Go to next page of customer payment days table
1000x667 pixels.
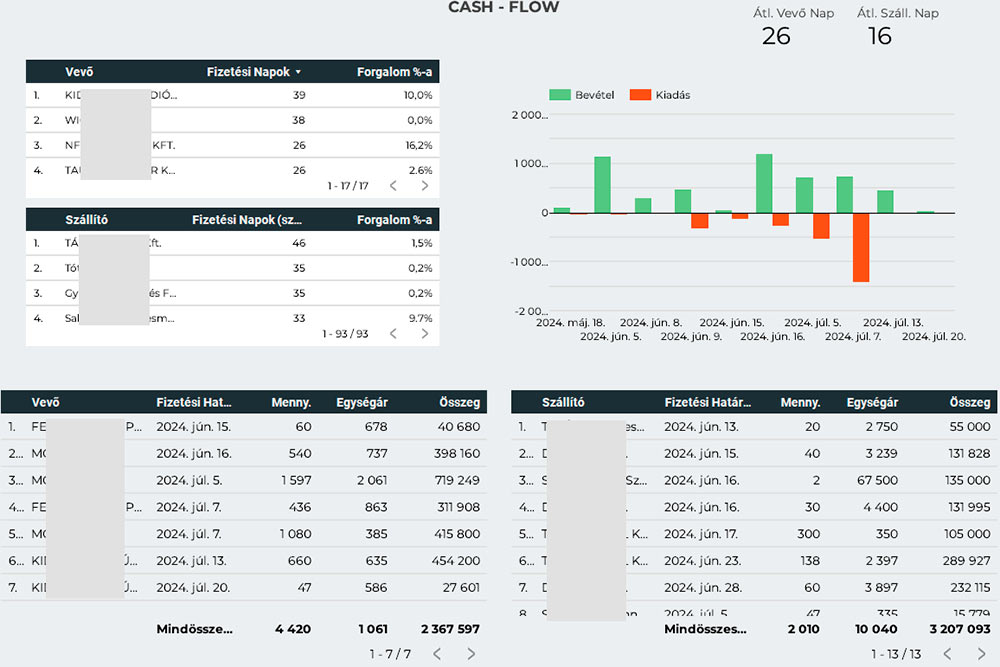click(x=425, y=186)
